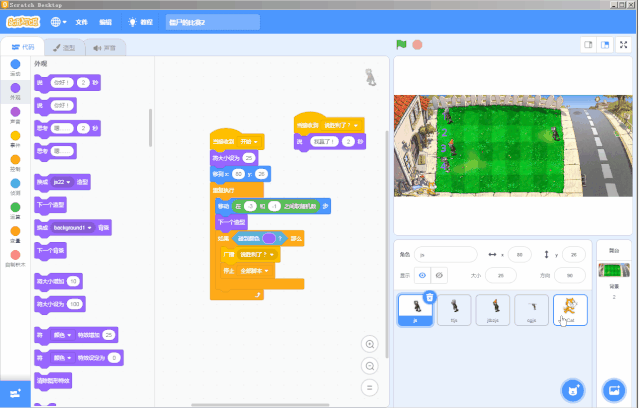The width and height of the screenshot is (639, 408).
Task: Open the message dropdown on the second when-I-receive block
Action: click(x=341, y=126)
